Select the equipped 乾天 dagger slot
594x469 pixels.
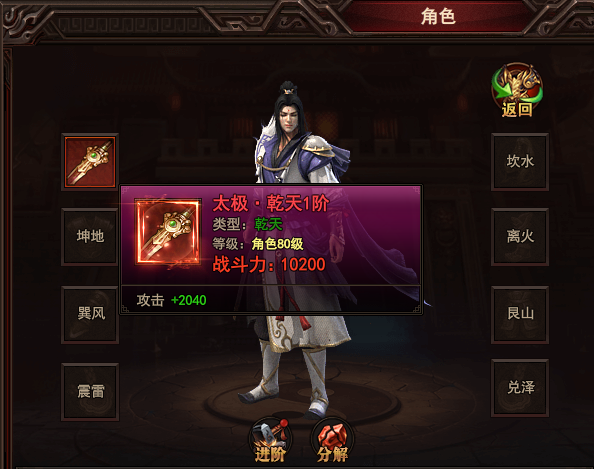coord(90,162)
